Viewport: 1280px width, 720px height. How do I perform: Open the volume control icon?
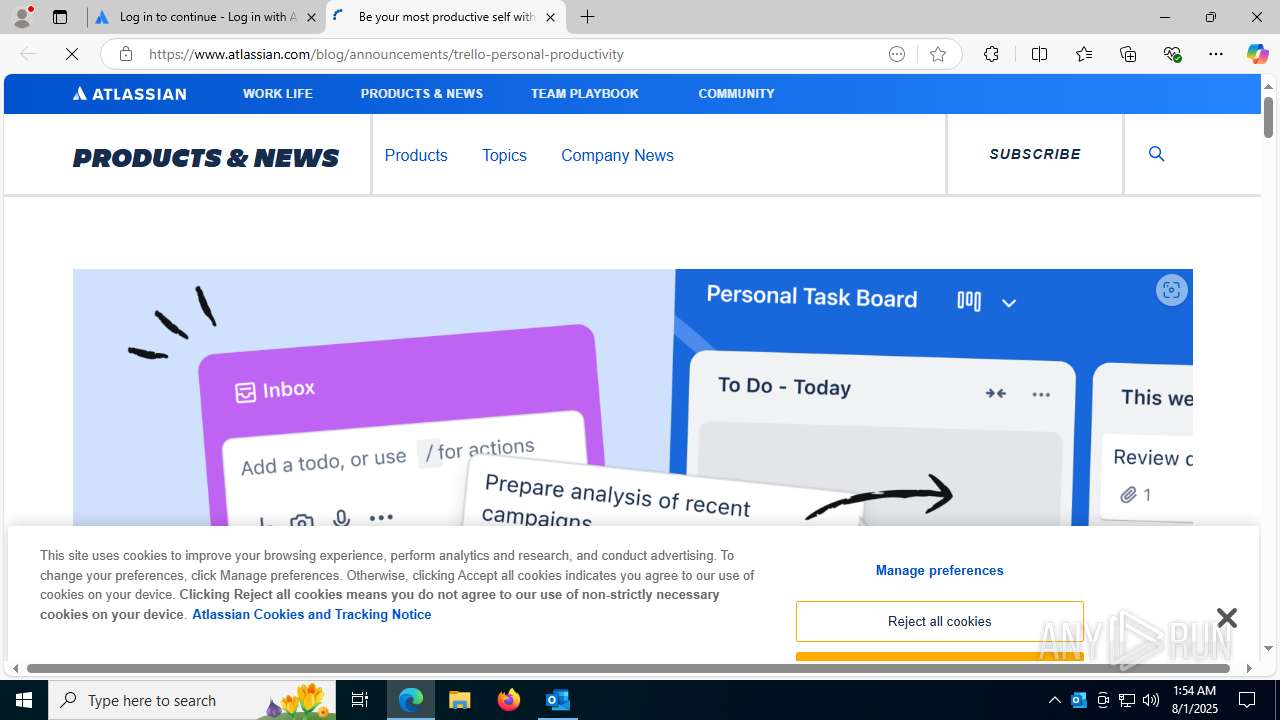coord(1151,700)
